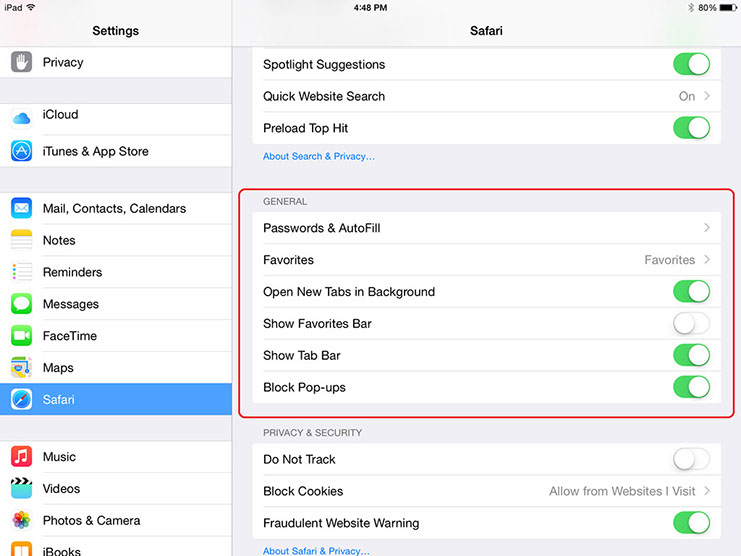
Task: Open About Safari & Privacy link
Action: point(316,551)
